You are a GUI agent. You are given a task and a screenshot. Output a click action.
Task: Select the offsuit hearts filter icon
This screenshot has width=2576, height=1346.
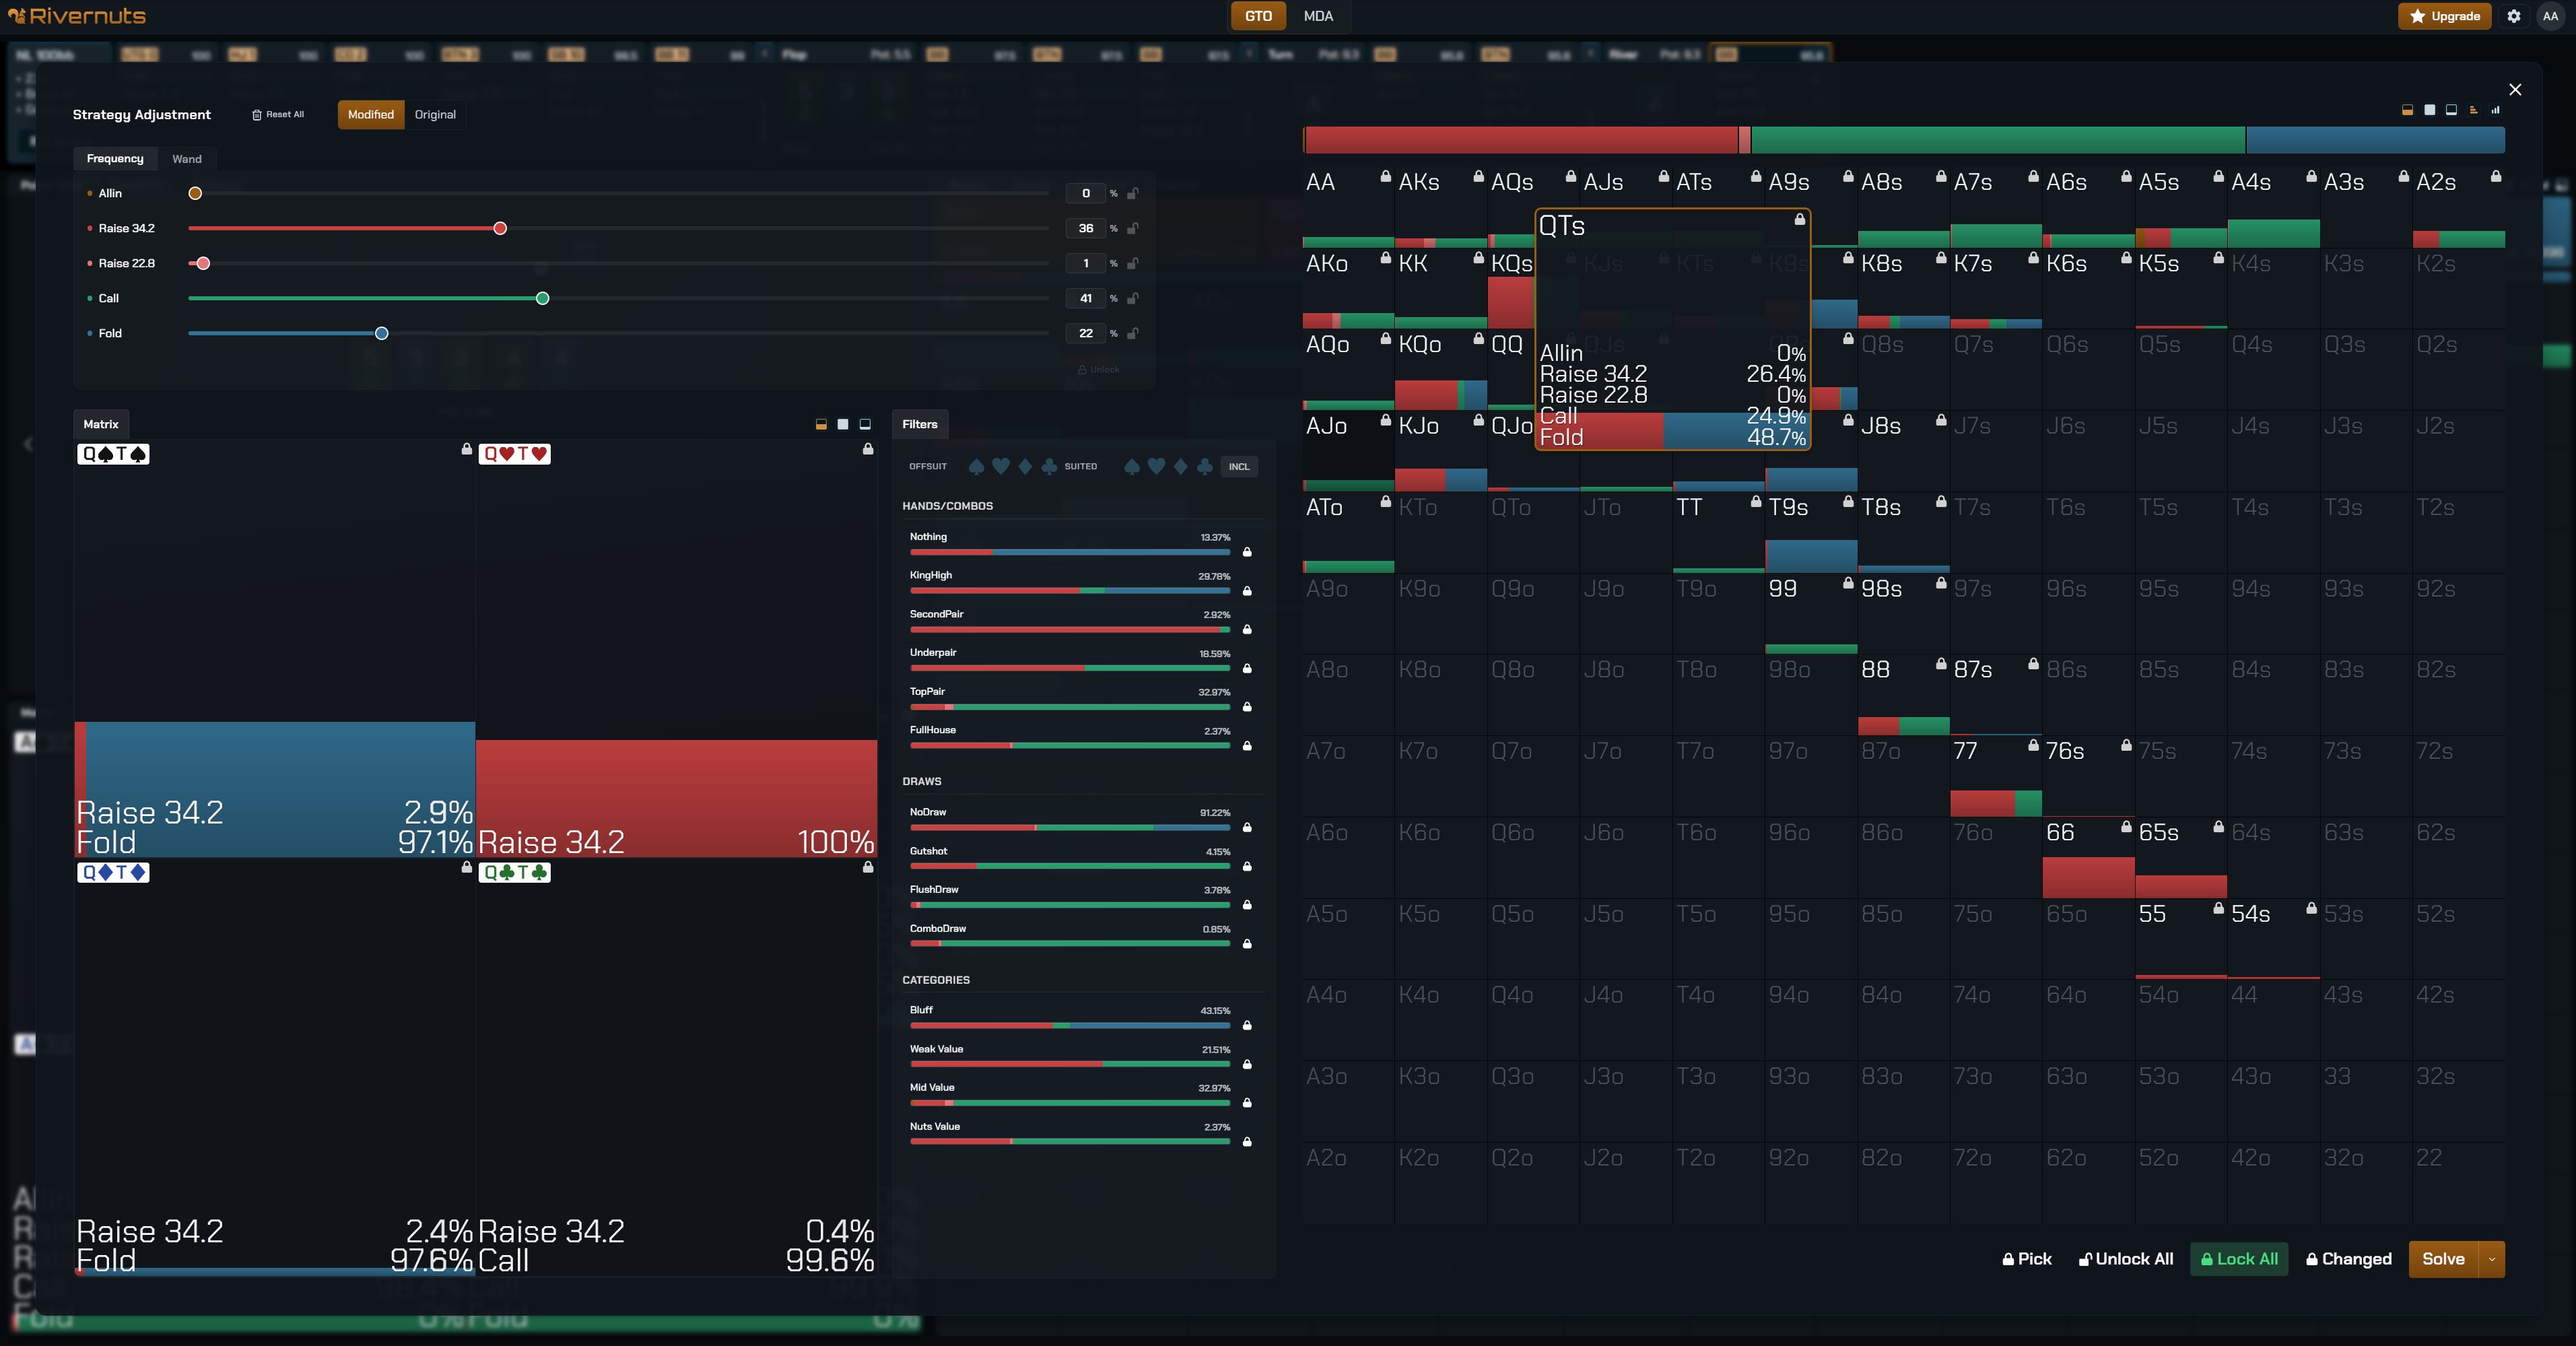[x=1000, y=466]
